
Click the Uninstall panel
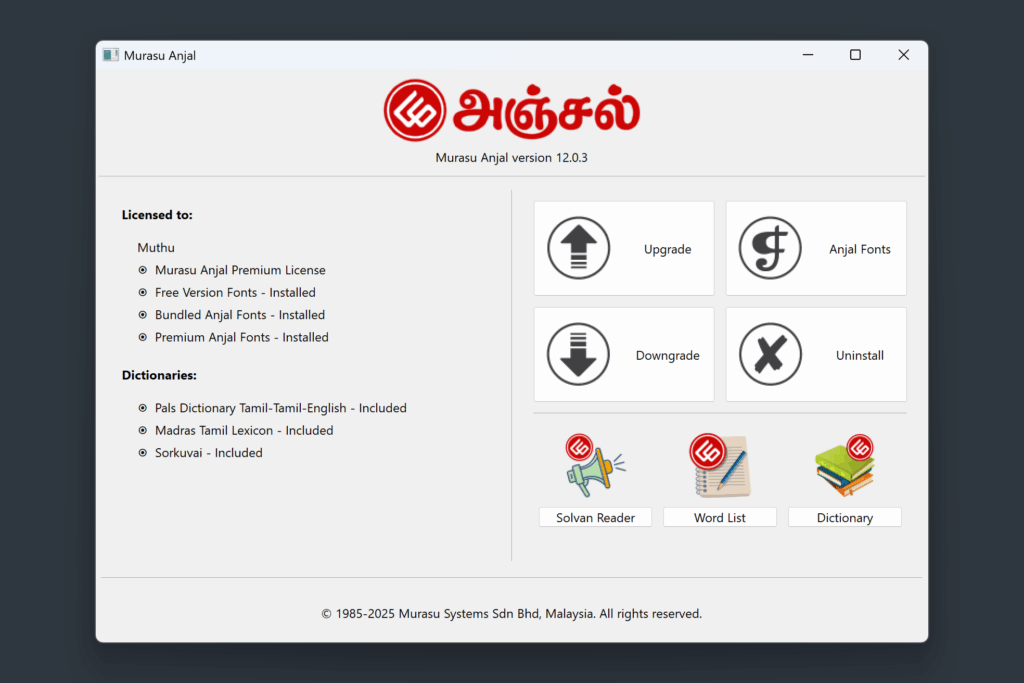[816, 354]
